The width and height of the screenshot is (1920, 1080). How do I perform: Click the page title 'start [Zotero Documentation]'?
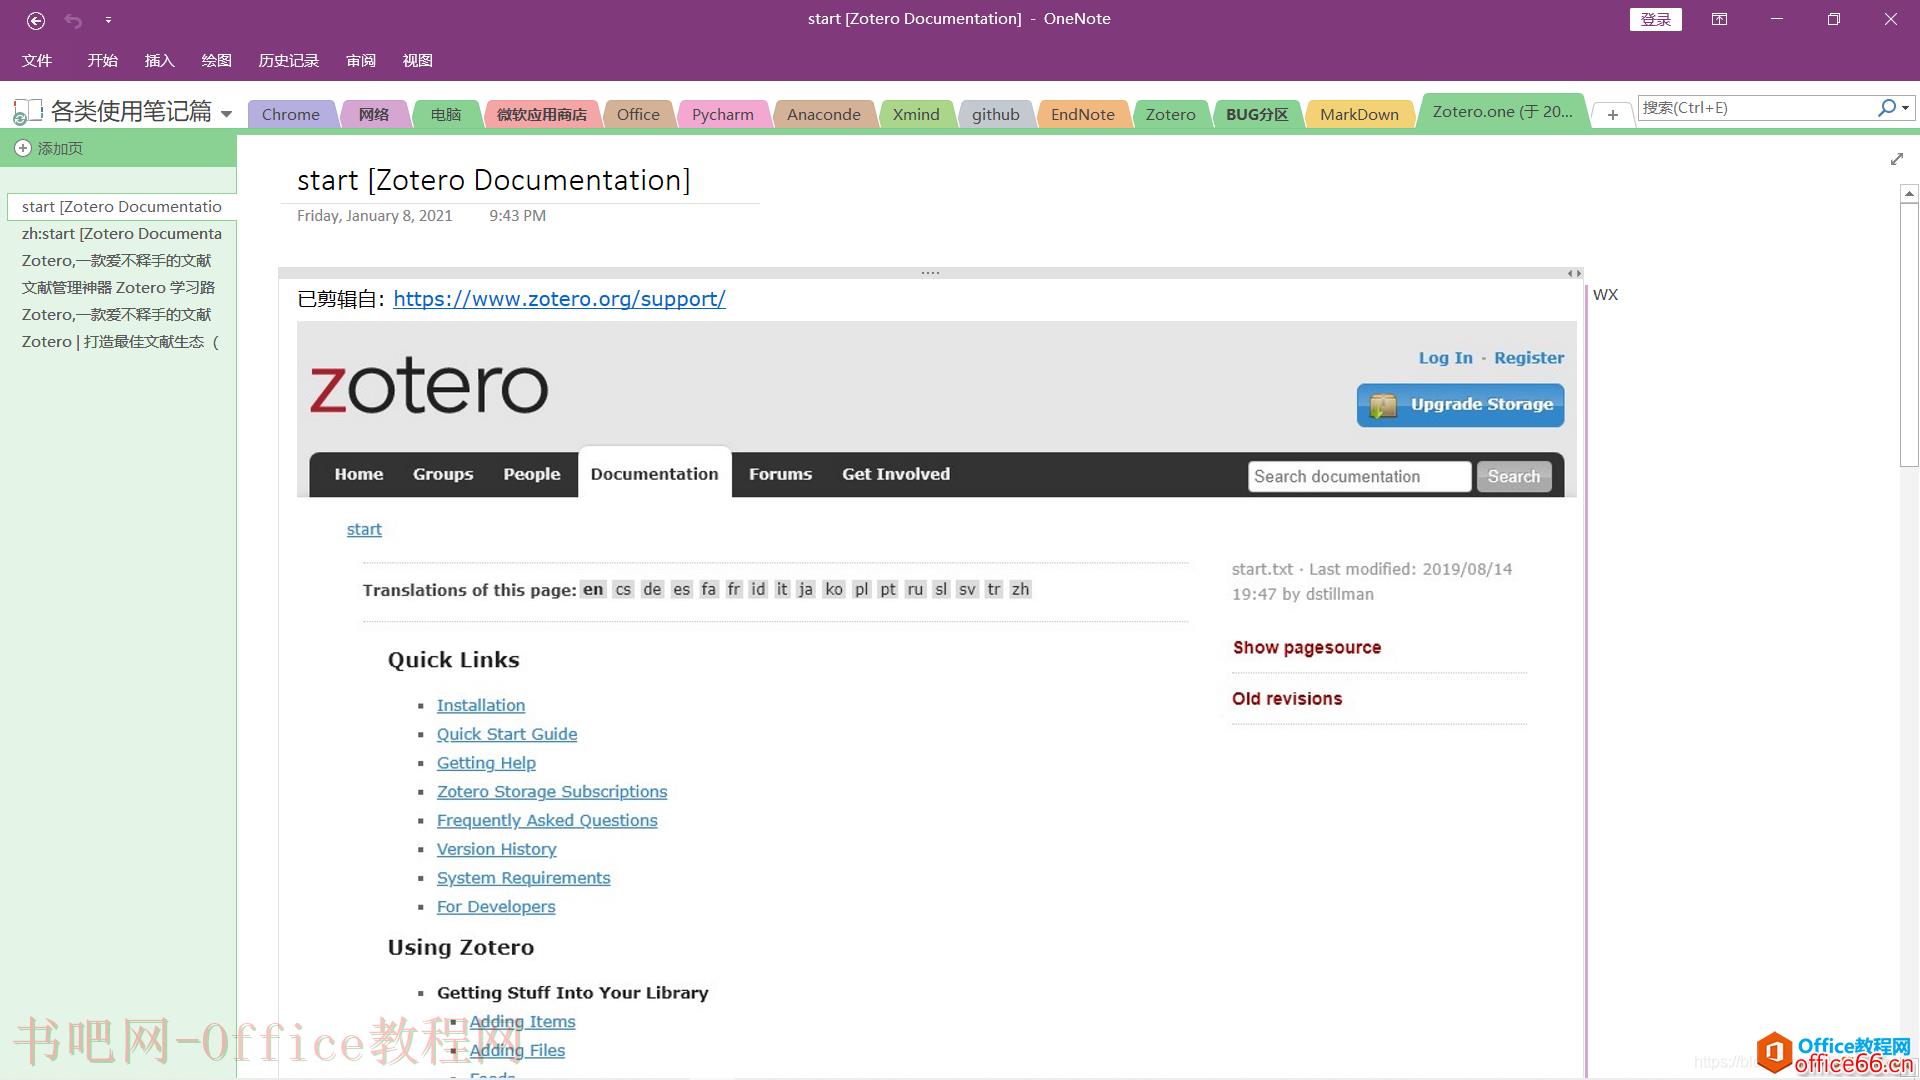pos(493,180)
